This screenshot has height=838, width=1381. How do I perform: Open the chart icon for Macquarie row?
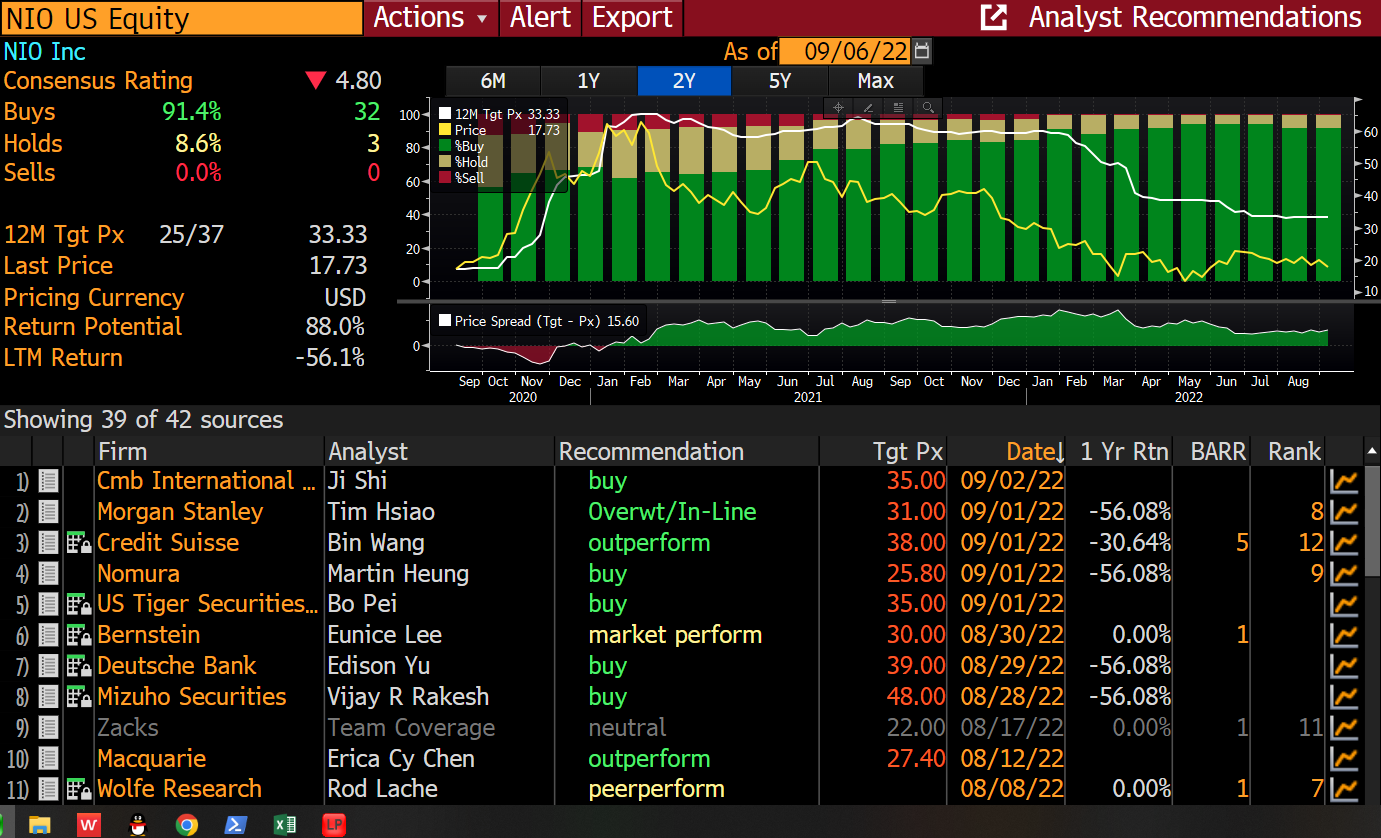(1345, 759)
